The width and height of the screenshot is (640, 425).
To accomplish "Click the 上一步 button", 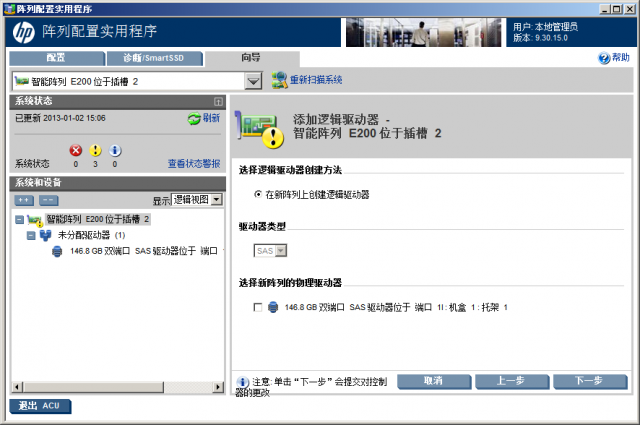I will [511, 381].
